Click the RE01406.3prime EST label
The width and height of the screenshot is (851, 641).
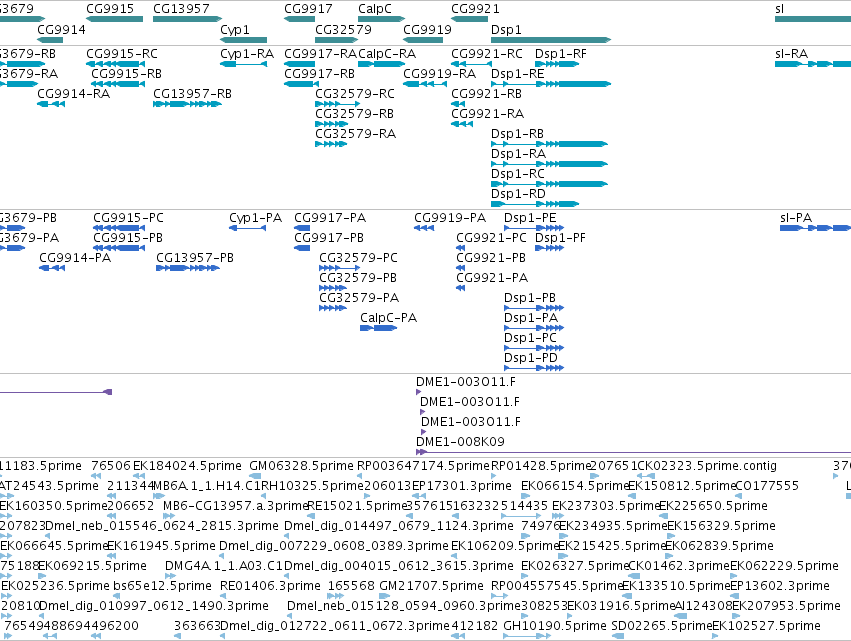point(270,587)
